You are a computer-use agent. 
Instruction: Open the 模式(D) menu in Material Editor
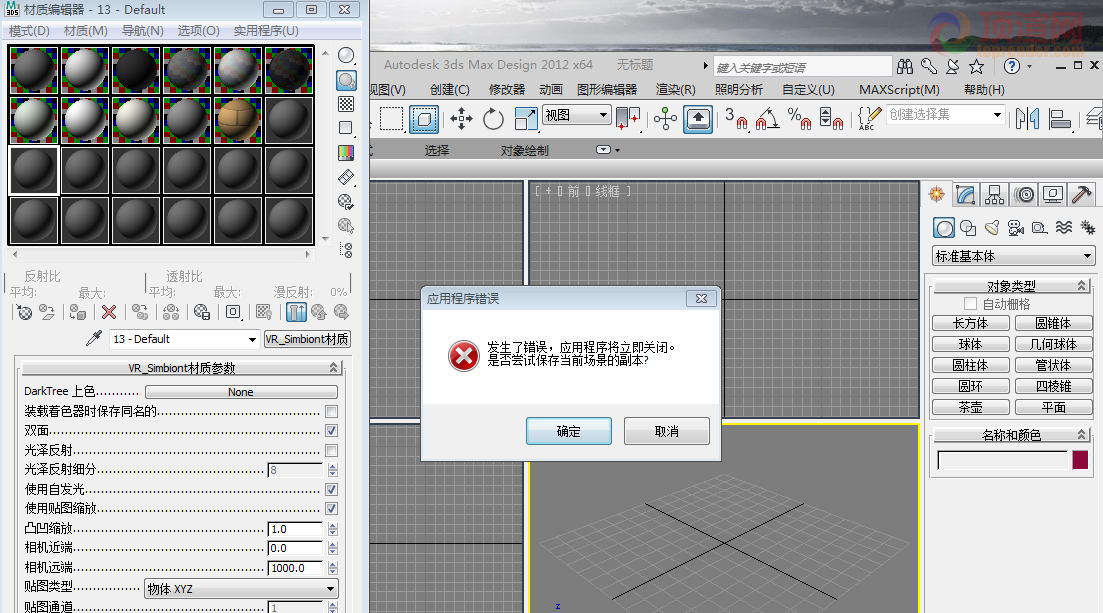tap(30, 31)
